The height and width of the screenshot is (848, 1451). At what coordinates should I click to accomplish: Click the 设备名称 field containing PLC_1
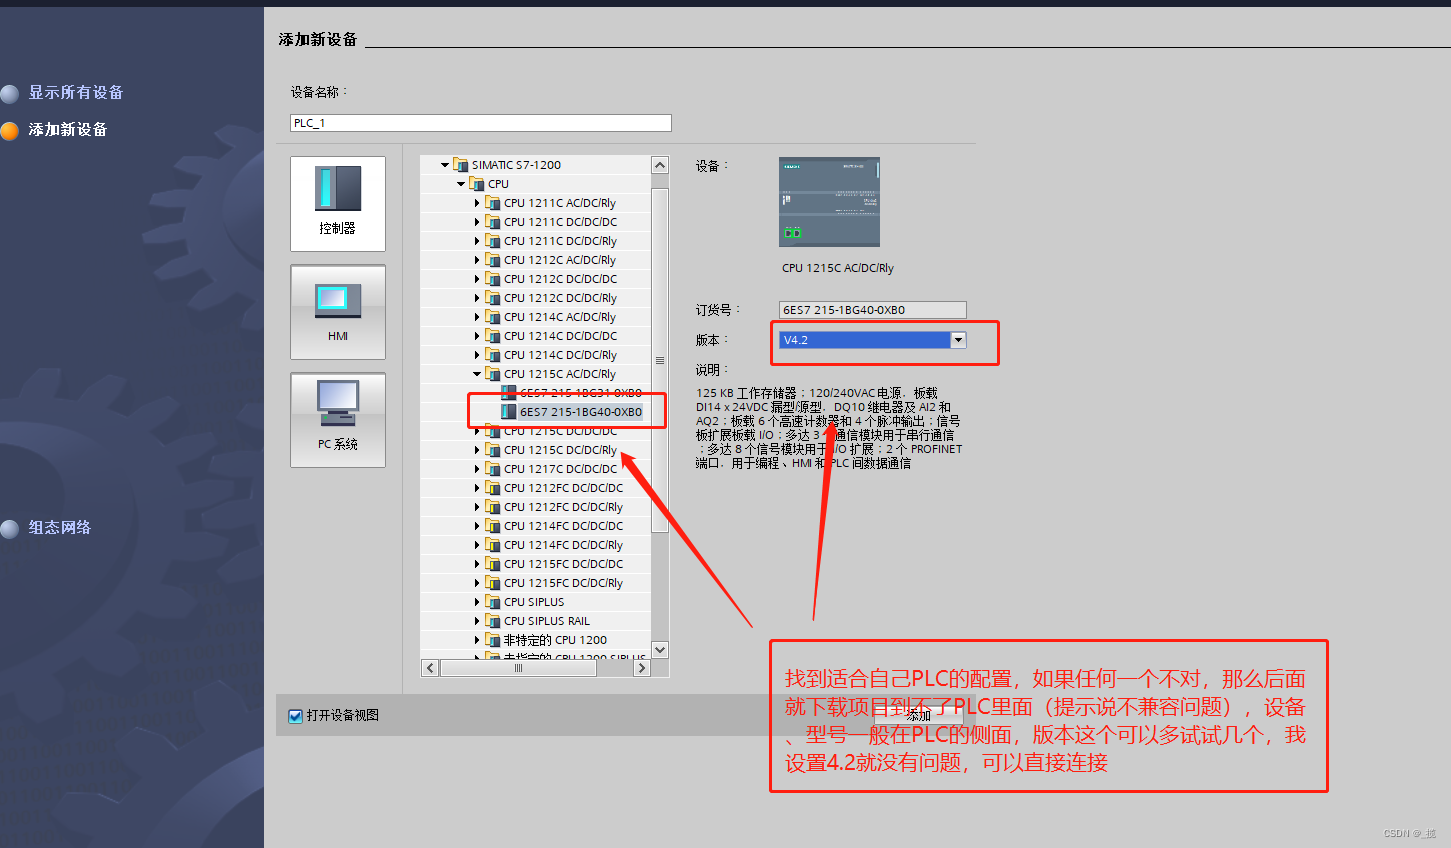[x=481, y=123]
